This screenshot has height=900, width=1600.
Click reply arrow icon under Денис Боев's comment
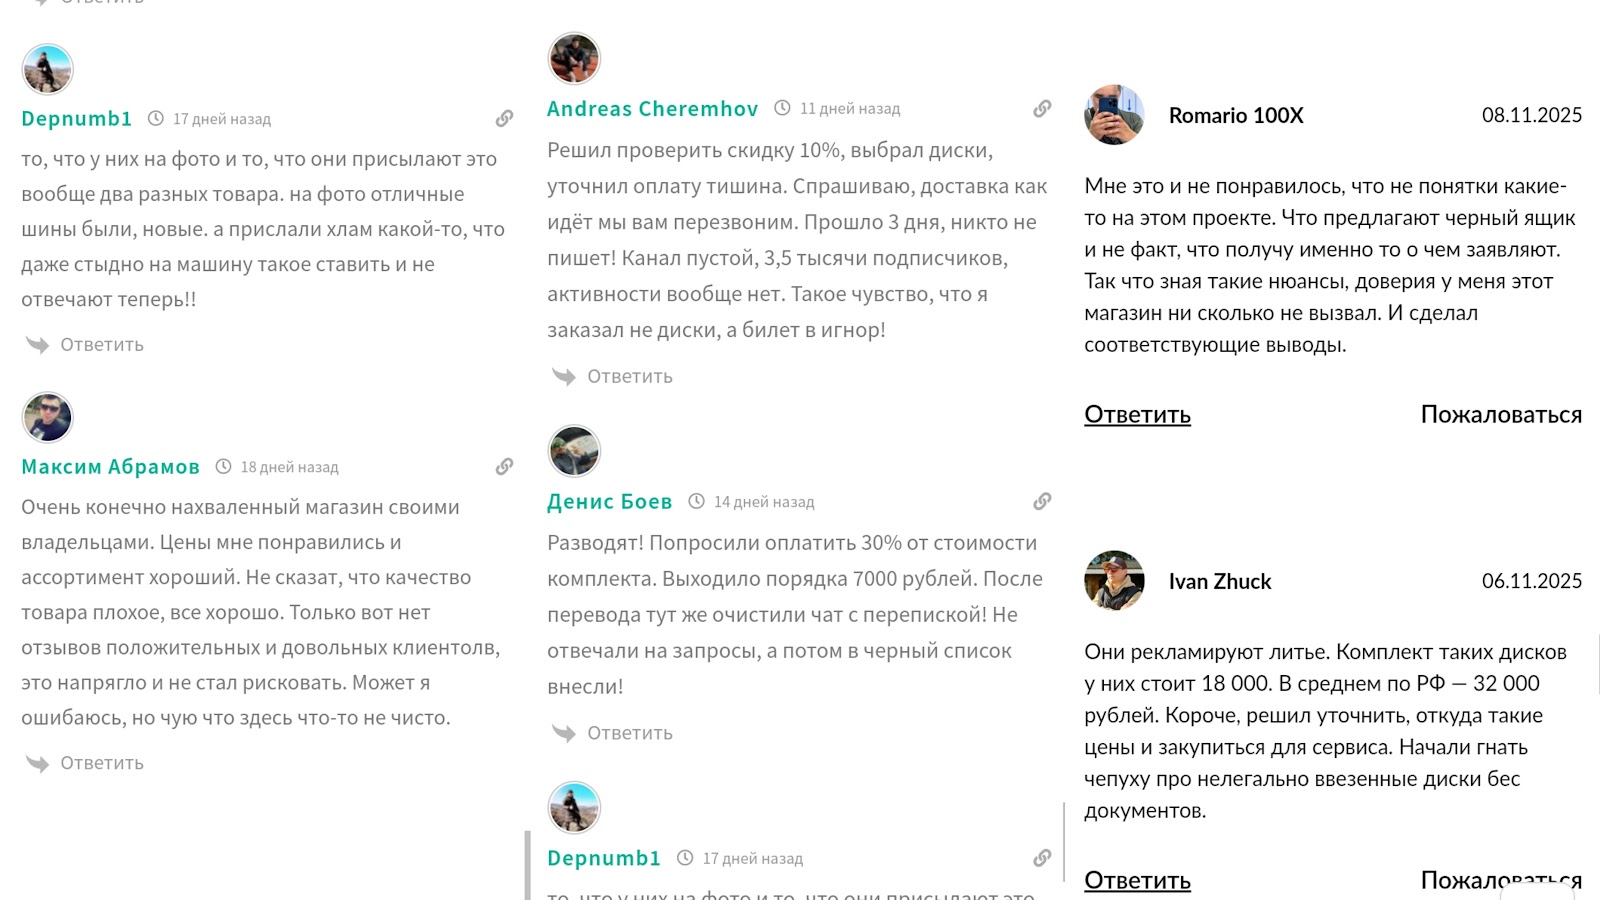tap(564, 734)
